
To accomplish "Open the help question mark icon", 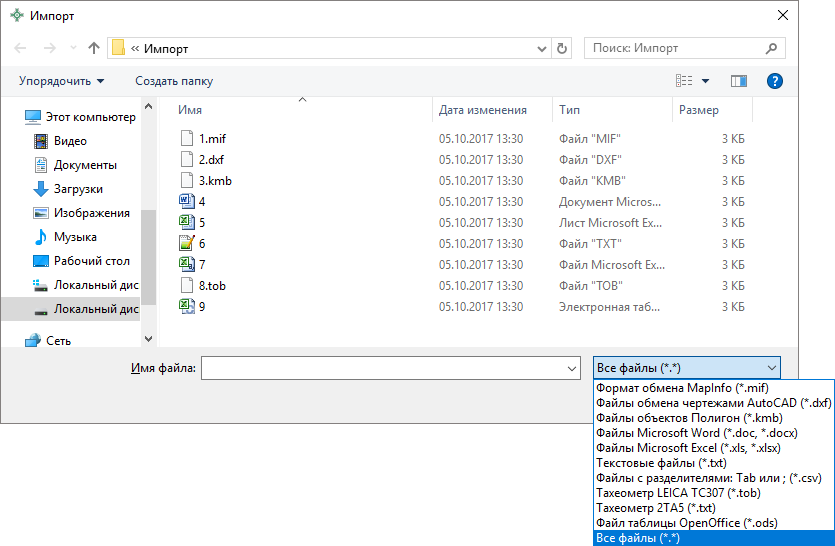I will pyautogui.click(x=774, y=81).
